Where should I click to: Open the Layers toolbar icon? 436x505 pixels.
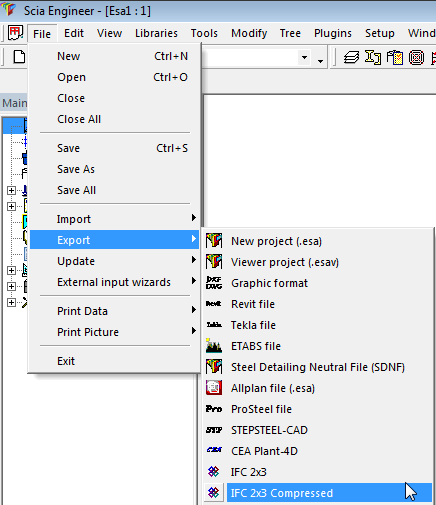coord(351,57)
